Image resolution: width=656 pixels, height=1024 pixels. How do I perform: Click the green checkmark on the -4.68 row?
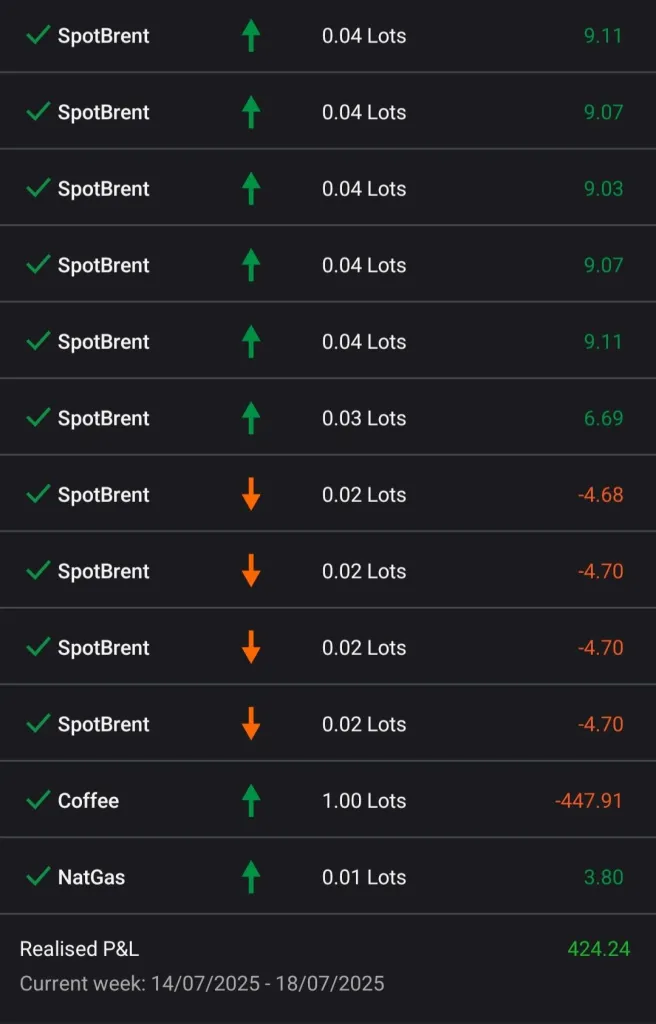(38, 495)
